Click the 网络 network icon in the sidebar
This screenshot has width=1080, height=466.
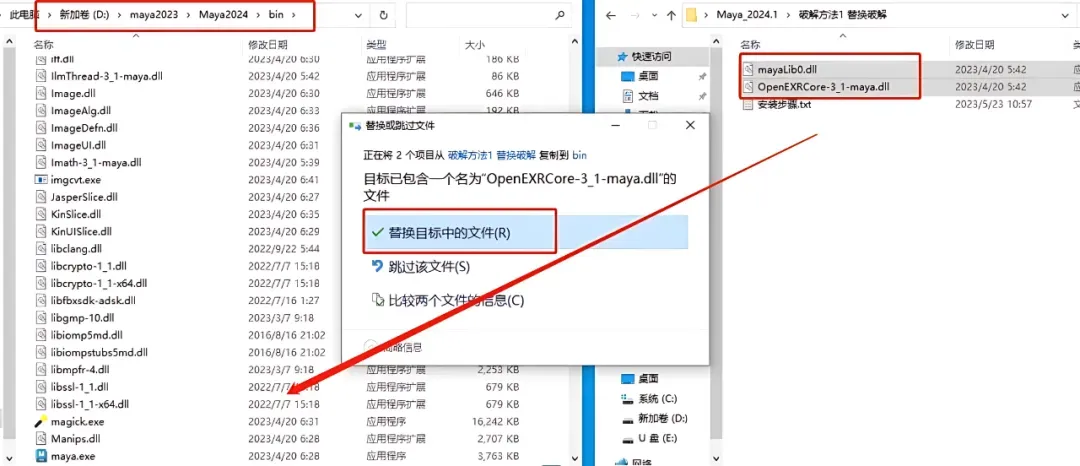tap(619, 462)
